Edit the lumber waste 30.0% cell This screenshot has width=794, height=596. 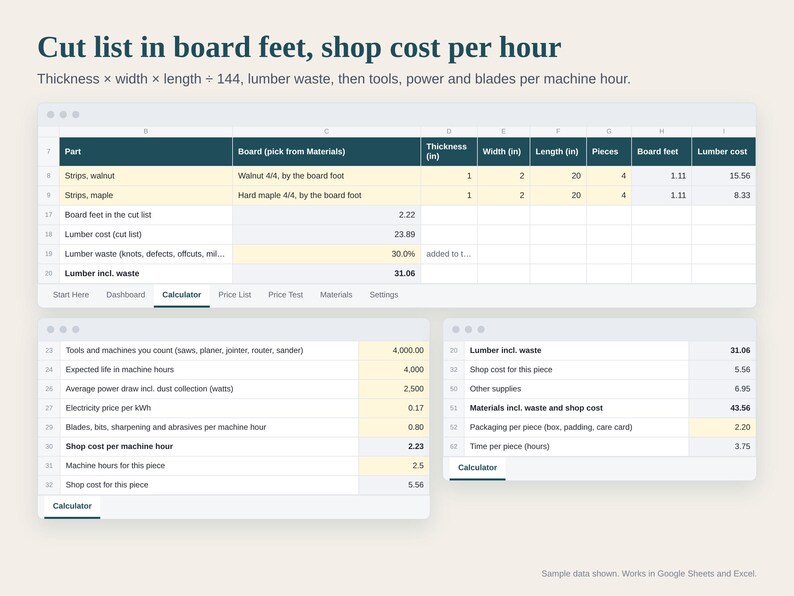(x=326, y=254)
